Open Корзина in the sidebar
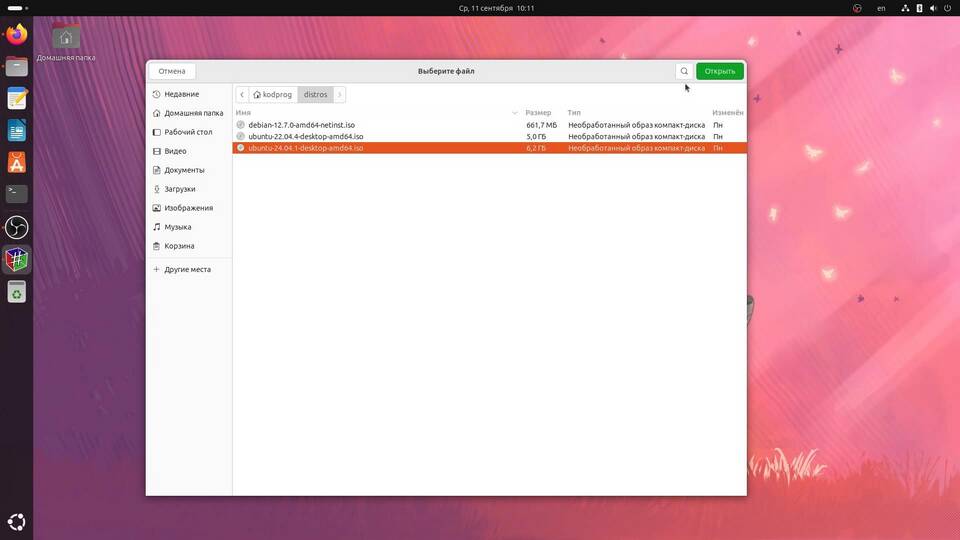Viewport: 960px width, 540px height. coord(179,246)
